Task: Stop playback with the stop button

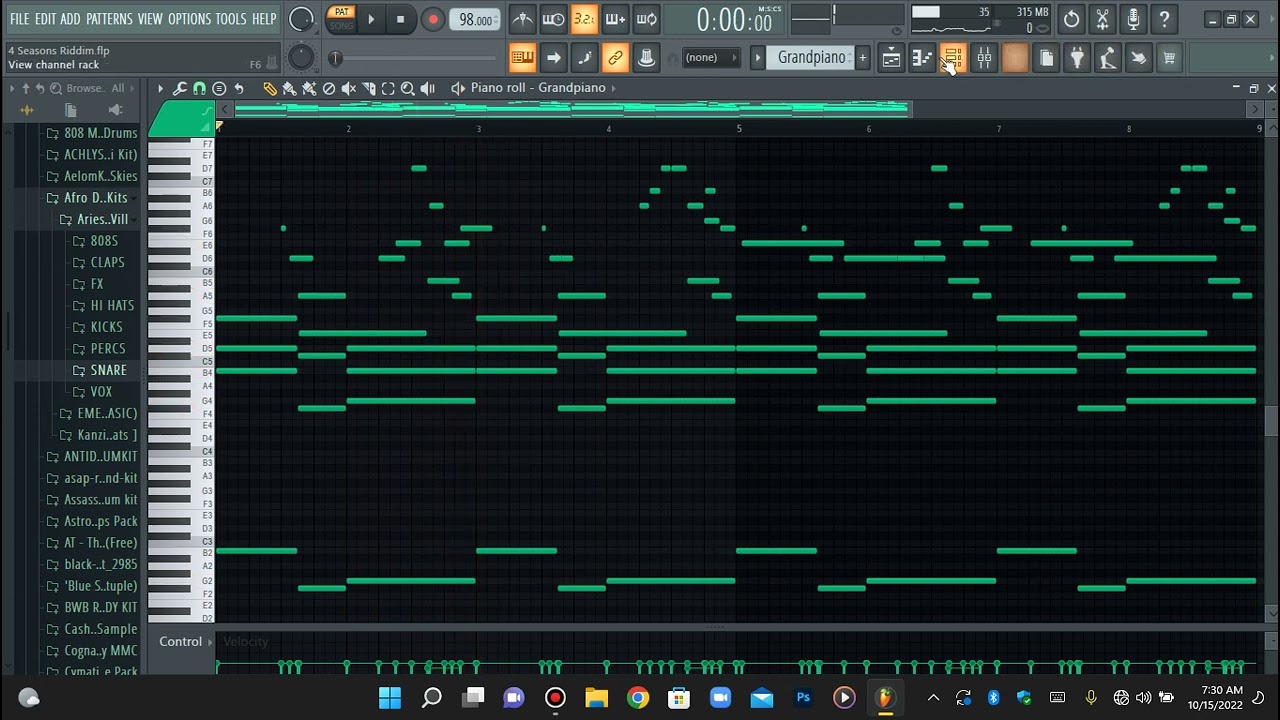Action: click(x=401, y=19)
